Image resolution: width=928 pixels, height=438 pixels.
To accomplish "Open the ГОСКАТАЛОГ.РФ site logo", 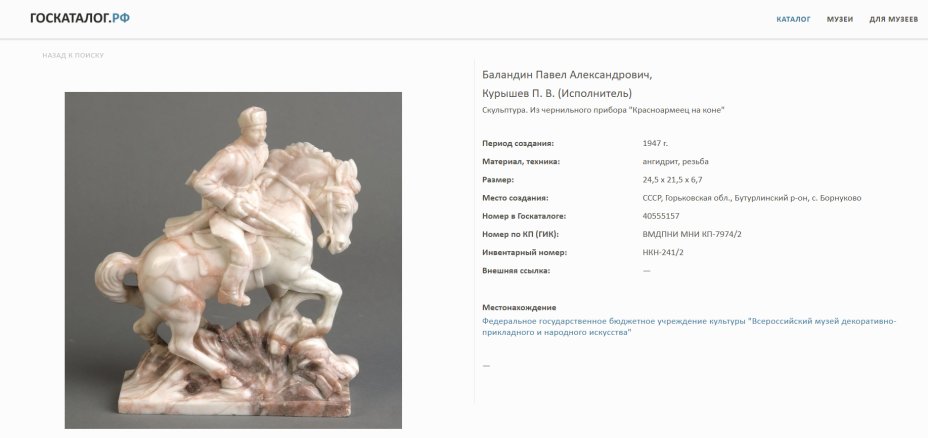I will [x=80, y=18].
